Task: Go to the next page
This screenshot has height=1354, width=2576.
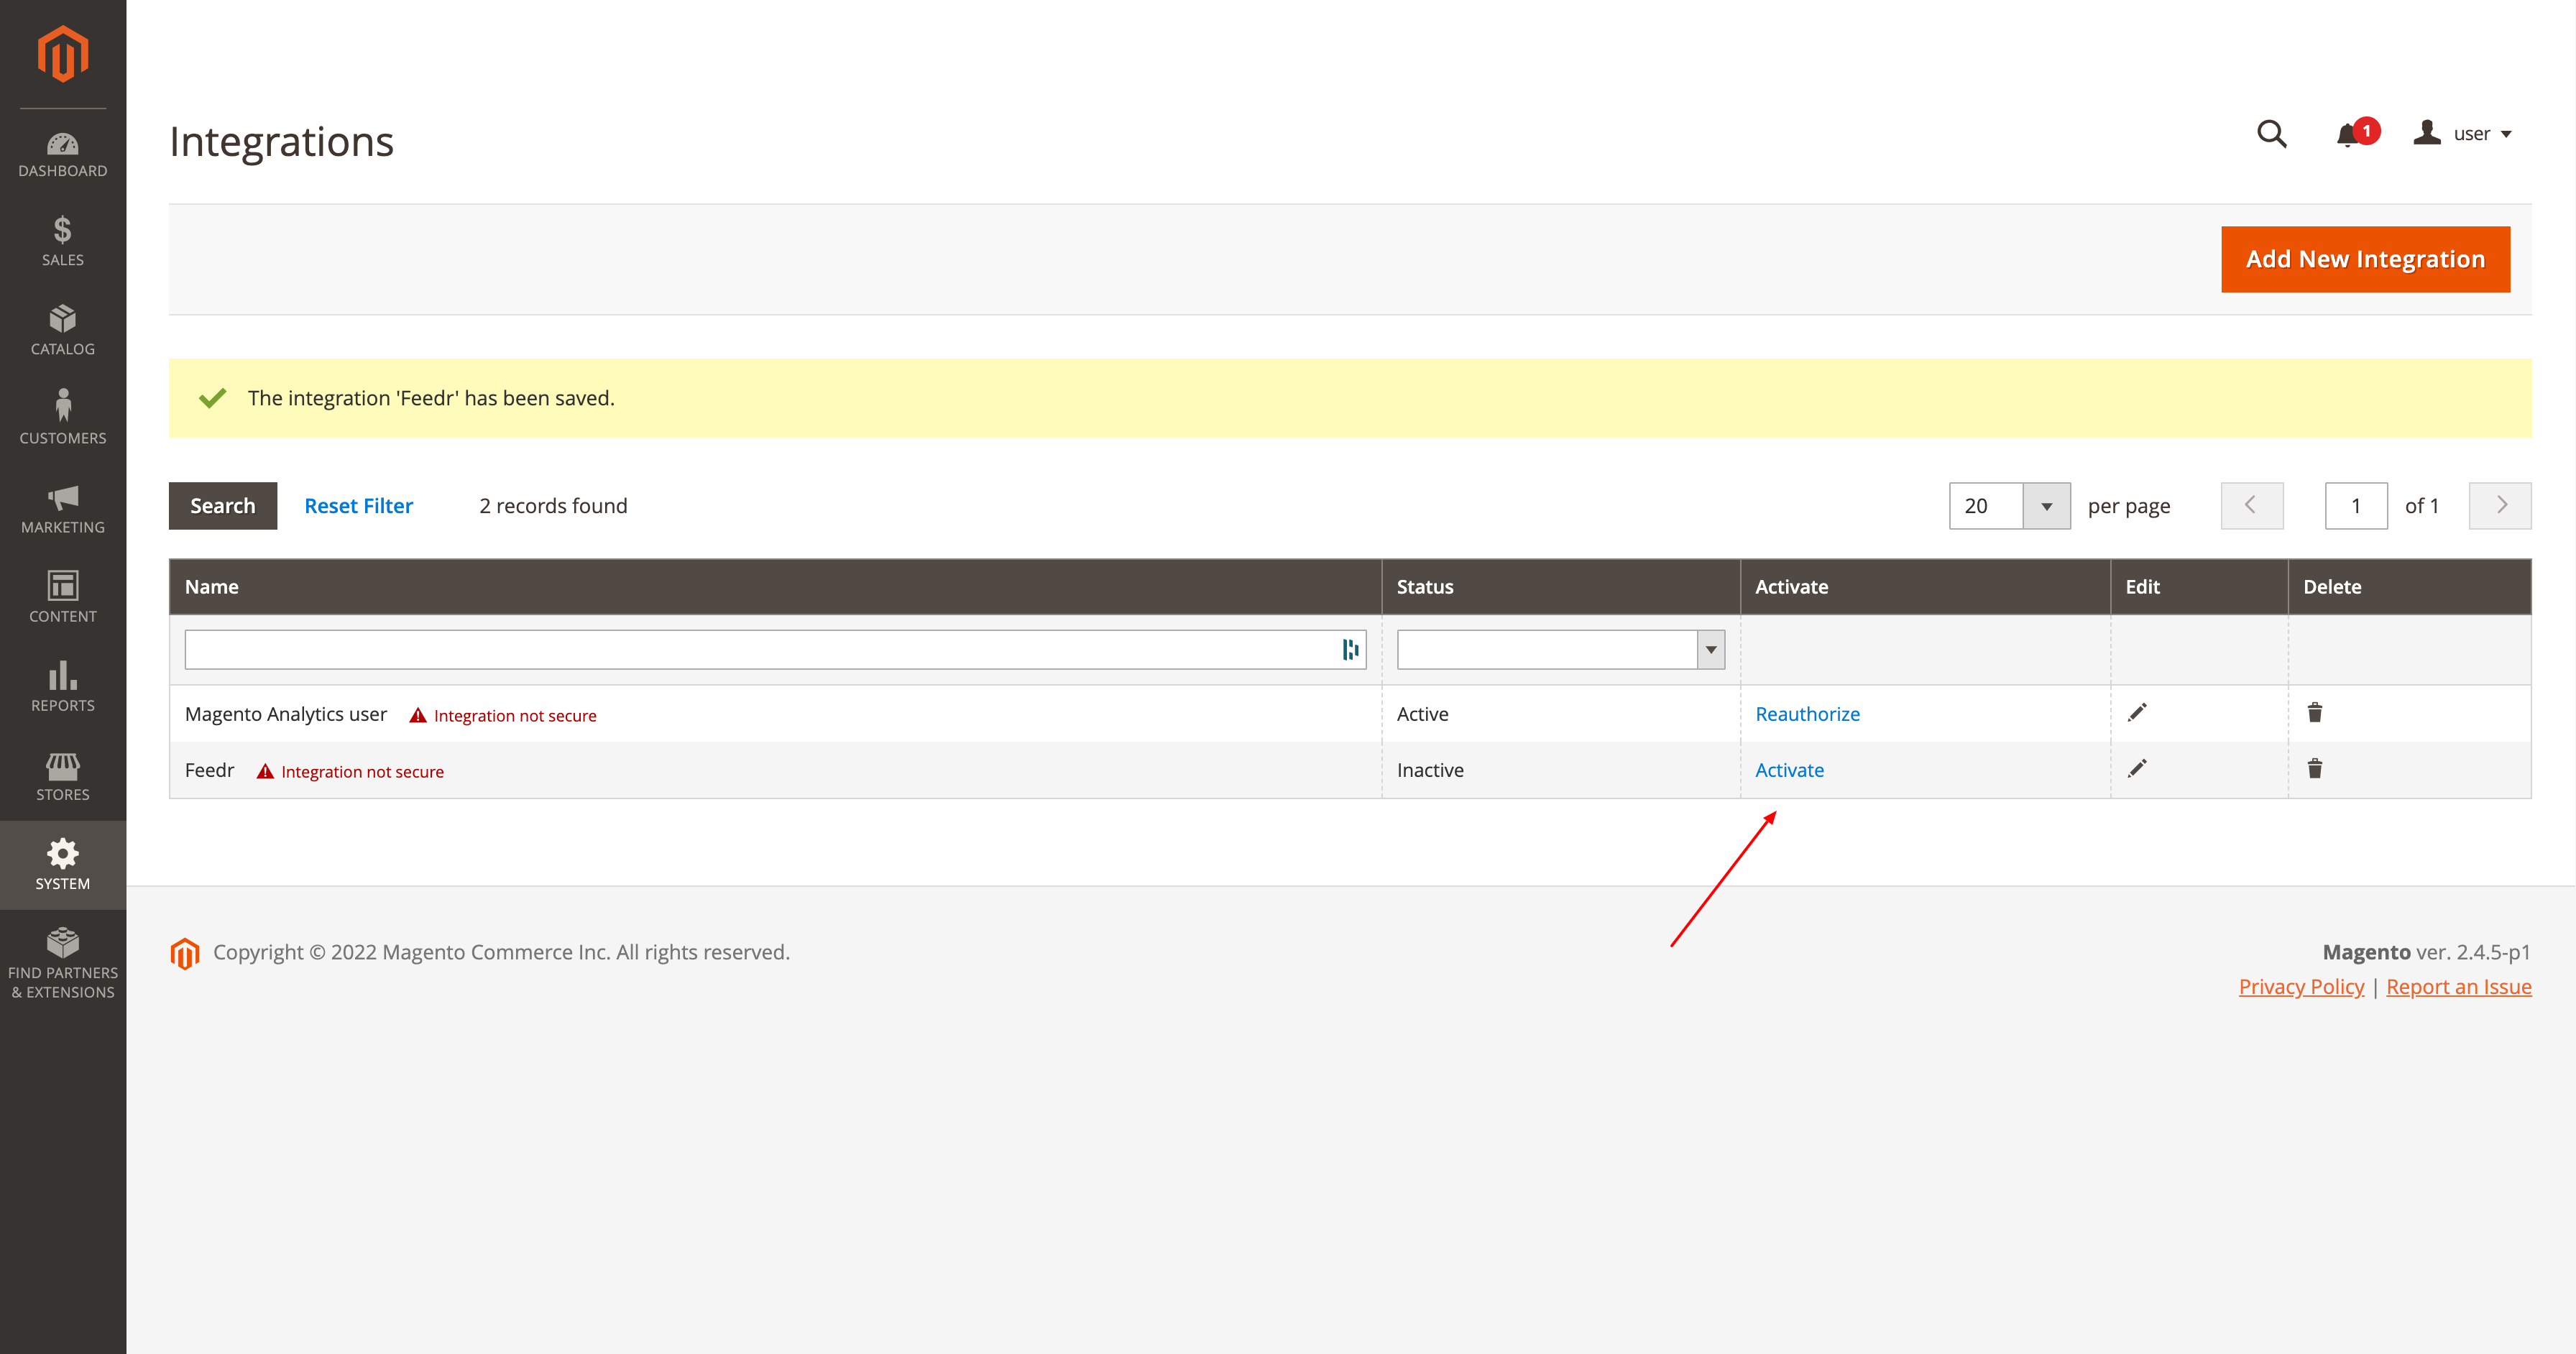Action: coord(2500,506)
